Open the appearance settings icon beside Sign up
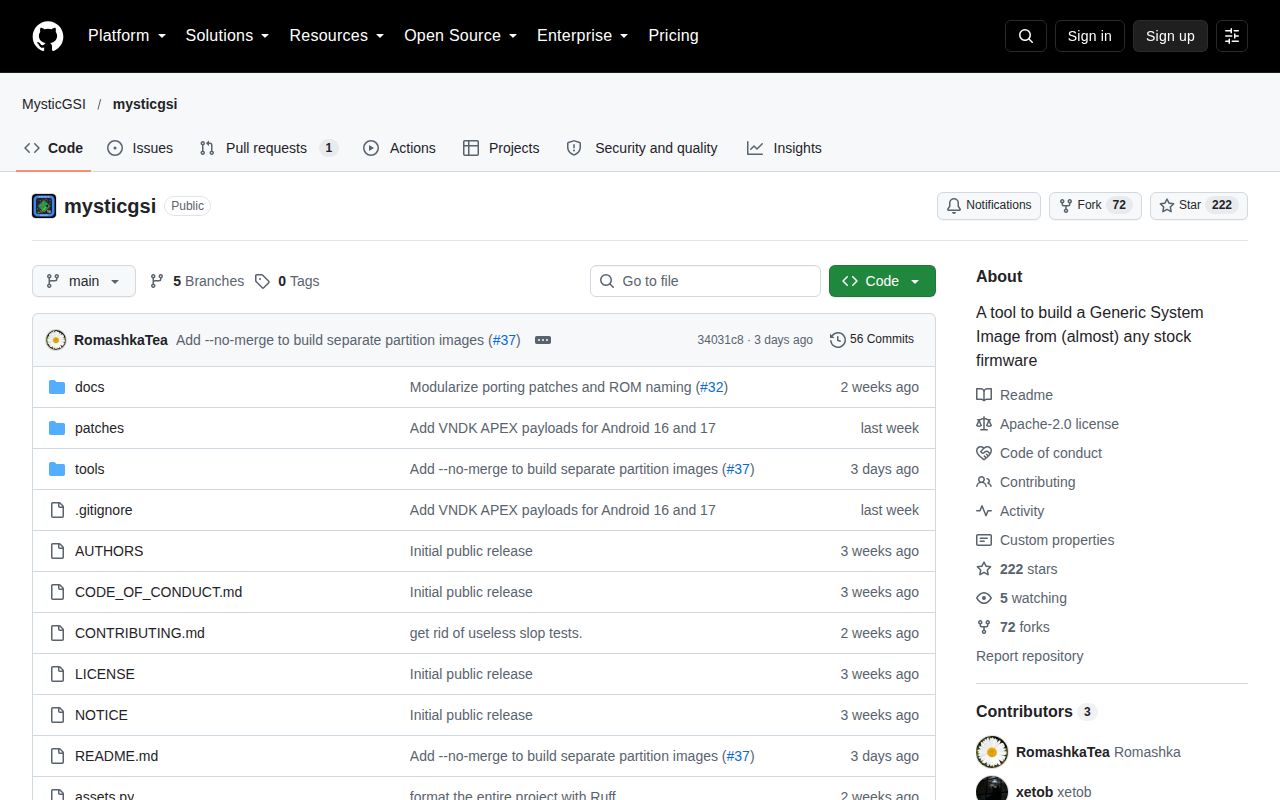This screenshot has width=1280, height=800. tap(1232, 36)
